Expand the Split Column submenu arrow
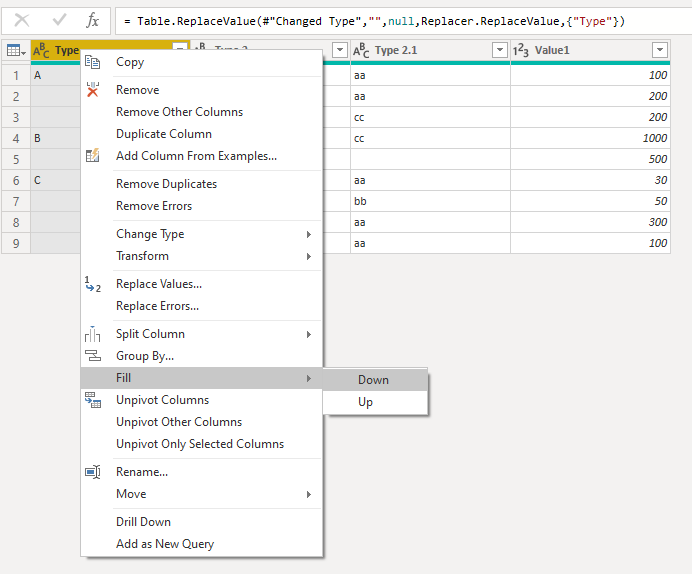The height and width of the screenshot is (574, 692). pyautogui.click(x=309, y=334)
